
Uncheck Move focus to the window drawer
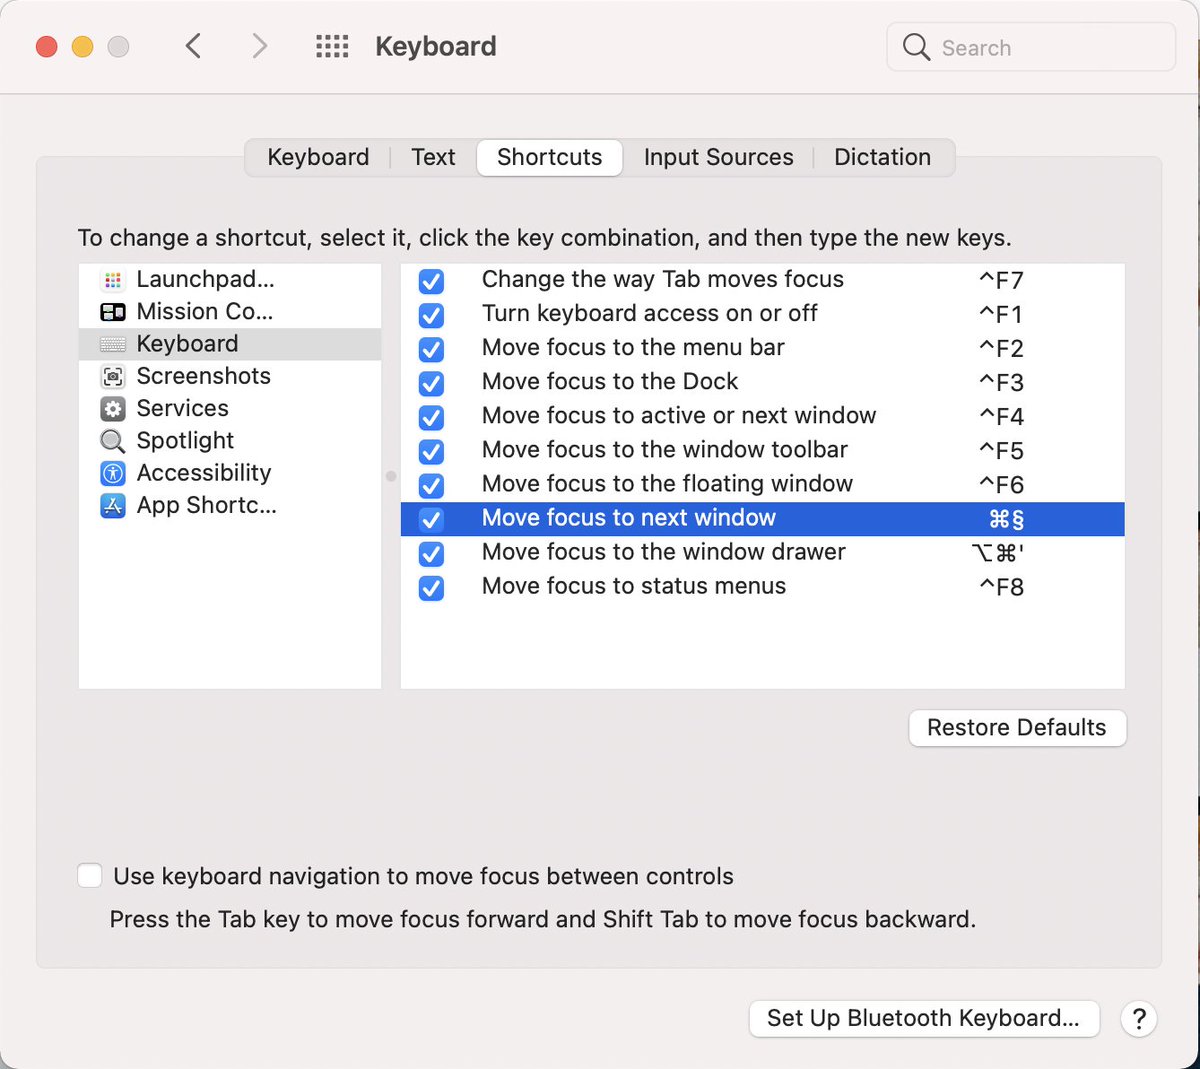tap(431, 553)
